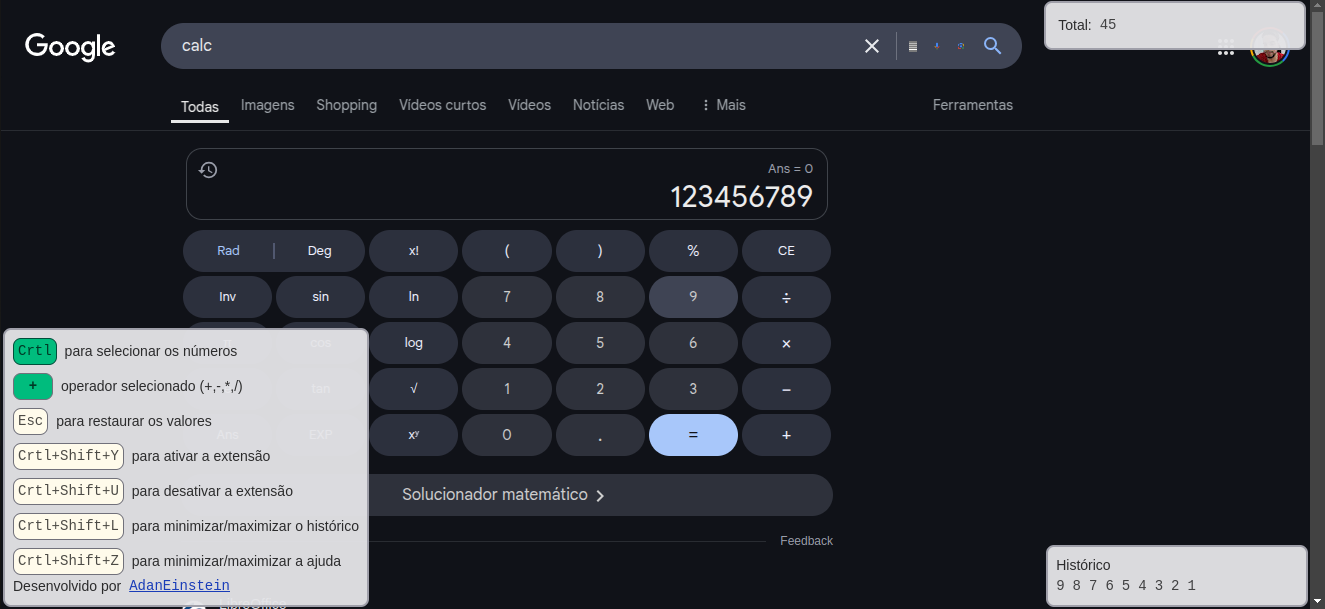Open Google Lens image search

pos(961,46)
